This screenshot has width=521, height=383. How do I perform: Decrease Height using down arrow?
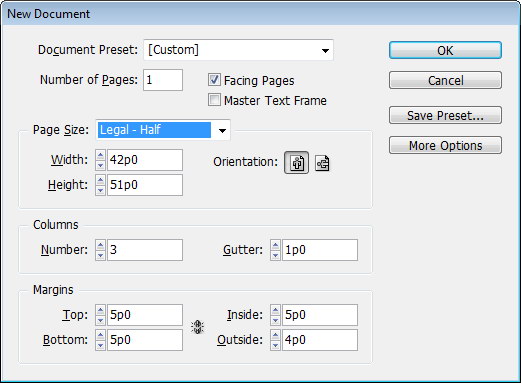100,190
